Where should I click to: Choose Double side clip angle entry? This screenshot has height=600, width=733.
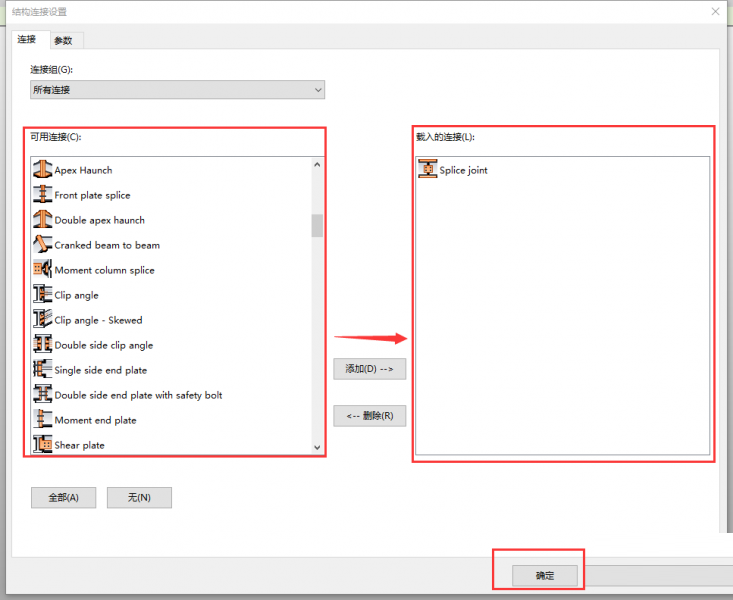pyautogui.click(x=103, y=345)
